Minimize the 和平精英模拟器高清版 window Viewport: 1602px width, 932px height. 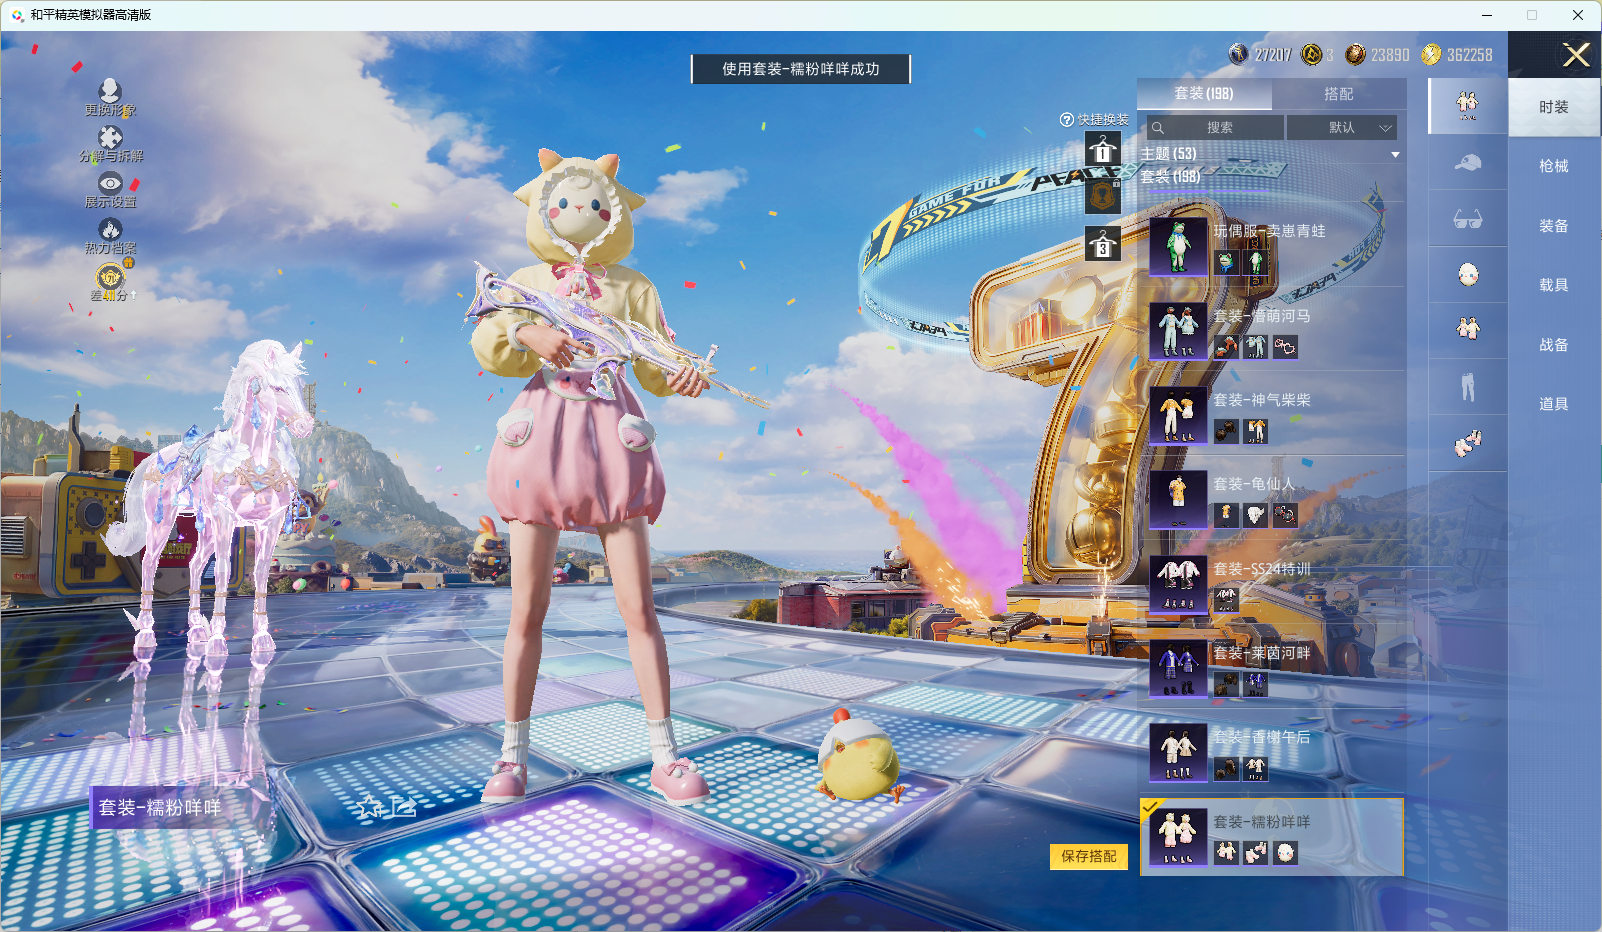pos(1487,15)
